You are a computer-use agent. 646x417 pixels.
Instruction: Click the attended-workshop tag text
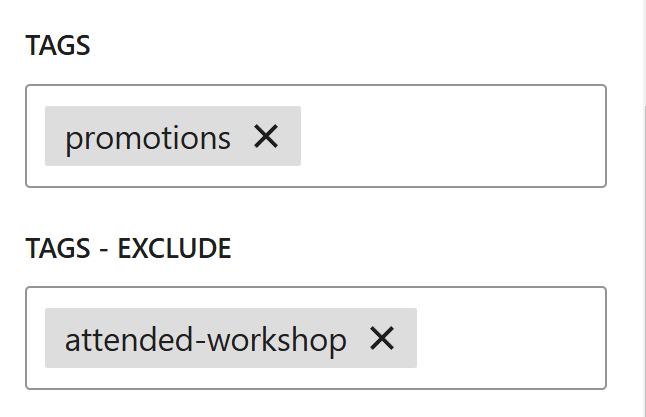coord(206,339)
